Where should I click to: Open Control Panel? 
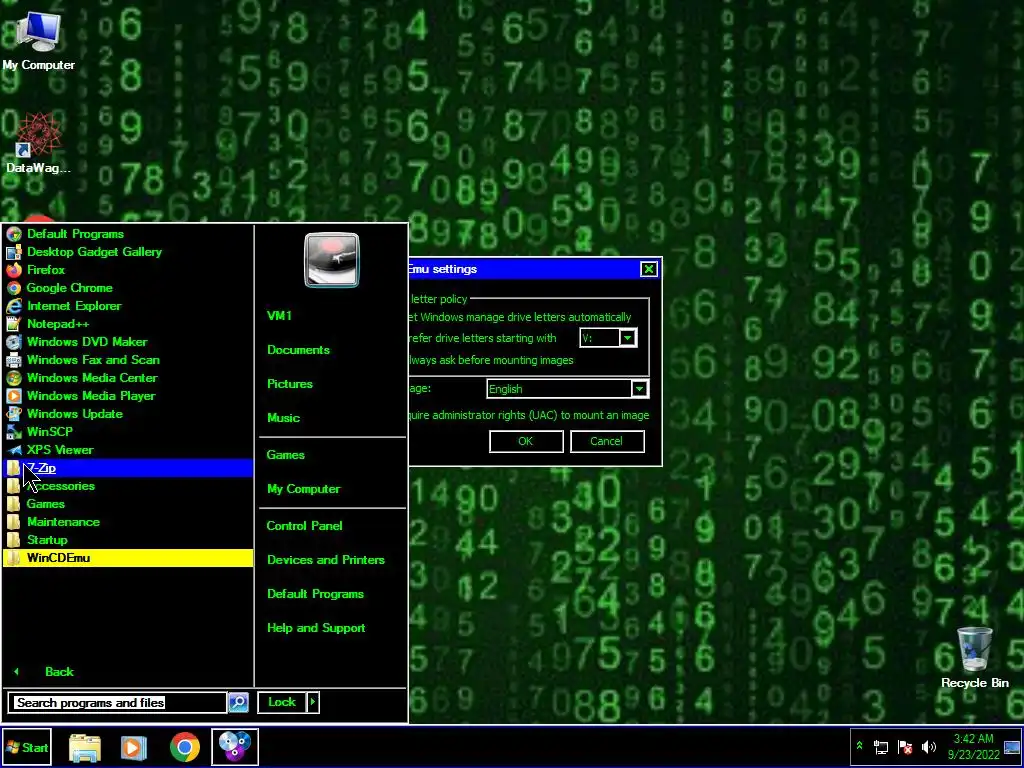(304, 526)
